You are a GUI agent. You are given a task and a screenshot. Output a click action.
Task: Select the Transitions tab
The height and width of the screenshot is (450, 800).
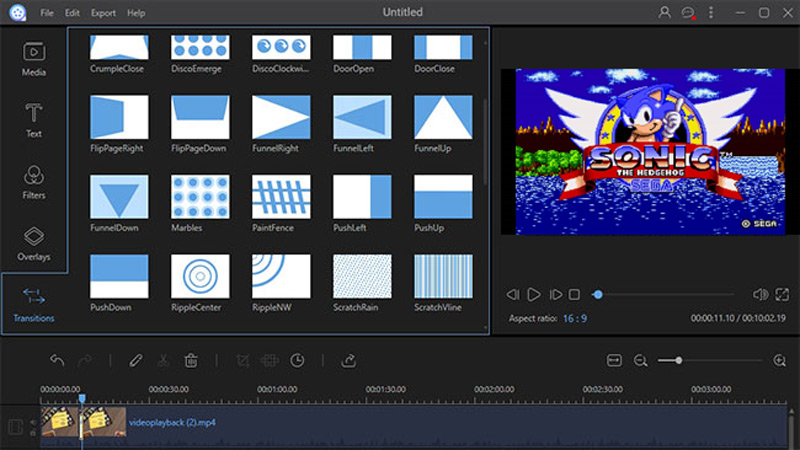click(x=34, y=305)
